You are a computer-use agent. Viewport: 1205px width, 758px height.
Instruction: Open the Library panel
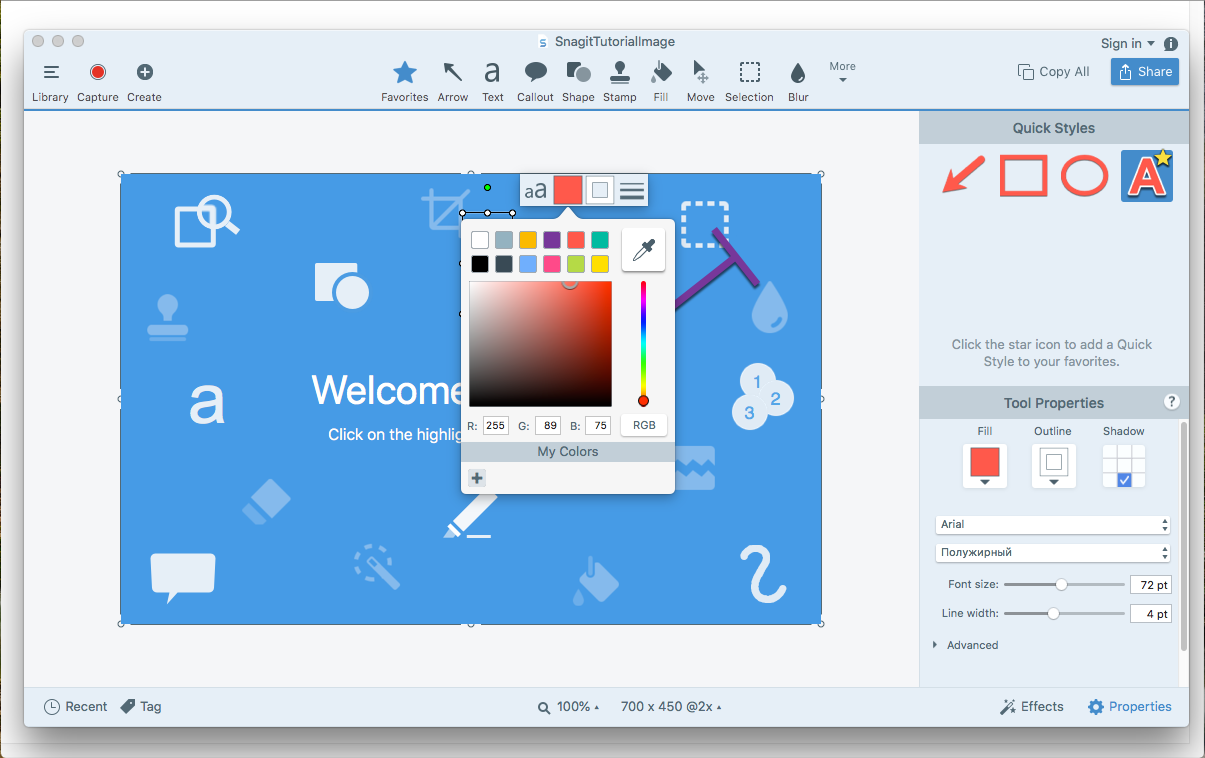click(50, 82)
